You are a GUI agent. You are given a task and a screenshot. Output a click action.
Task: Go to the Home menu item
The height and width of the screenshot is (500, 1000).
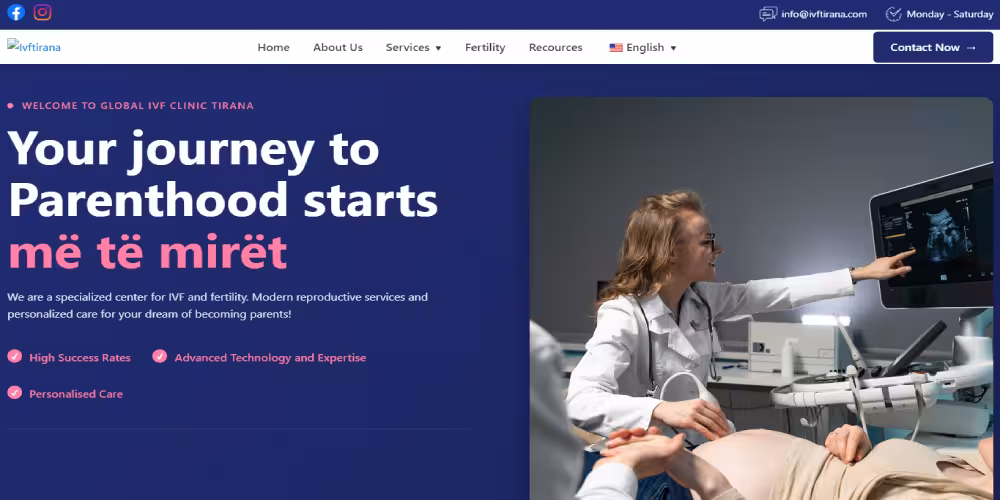(274, 47)
